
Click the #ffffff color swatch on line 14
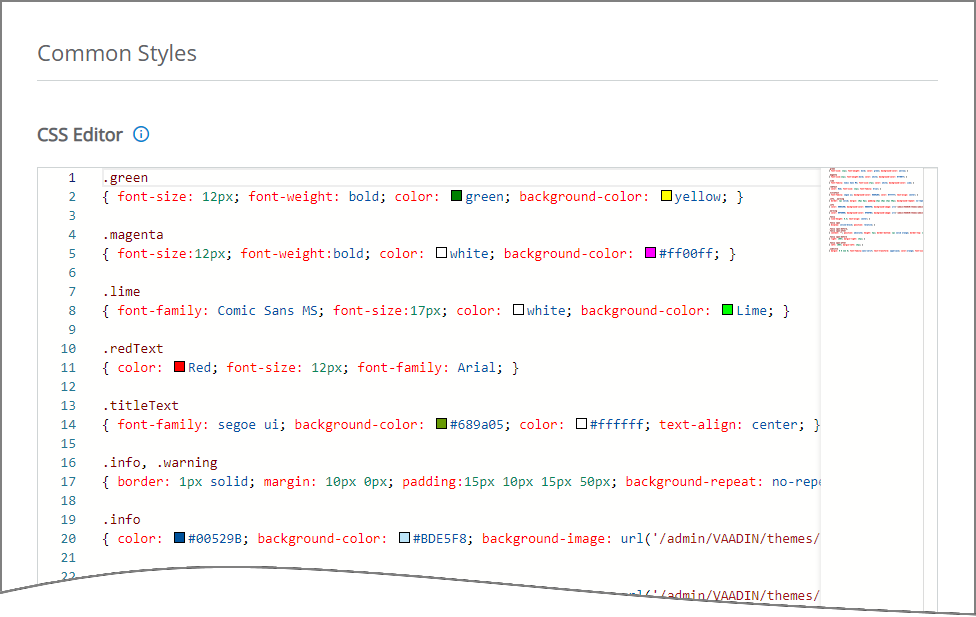[x=581, y=424]
